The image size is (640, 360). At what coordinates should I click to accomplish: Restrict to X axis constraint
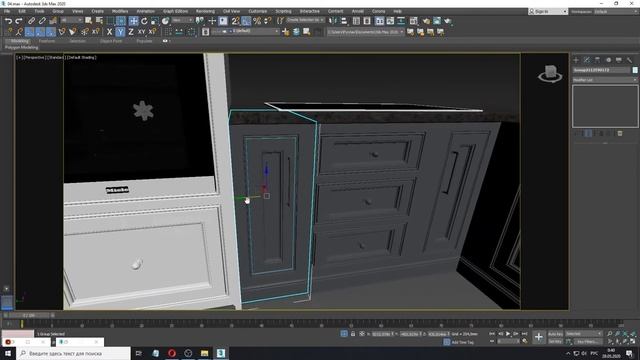point(109,31)
